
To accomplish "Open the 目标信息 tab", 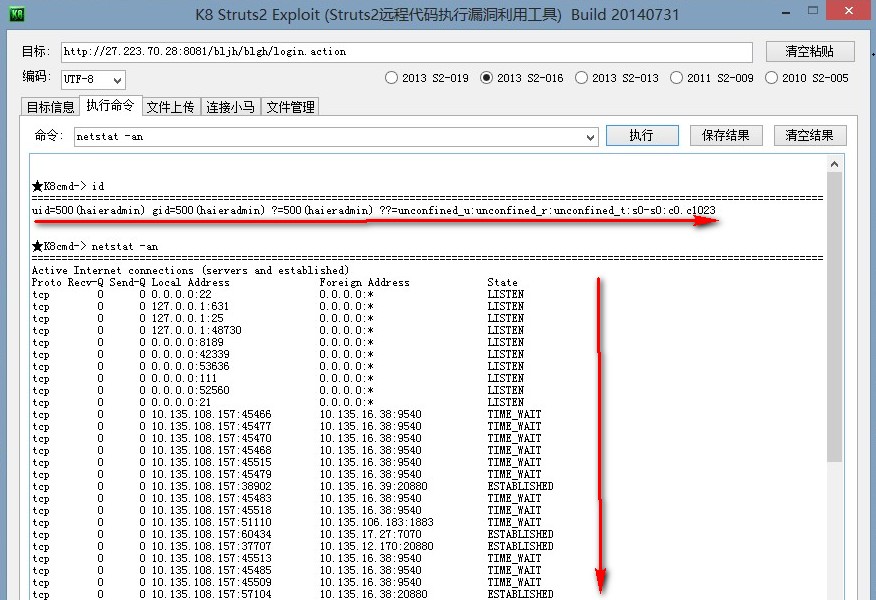I will (x=50, y=107).
